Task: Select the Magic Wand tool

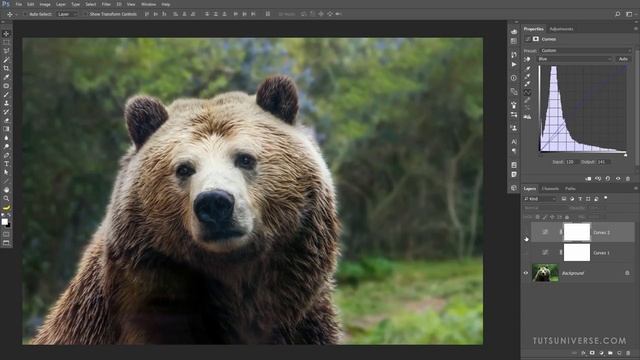Action: point(6,60)
